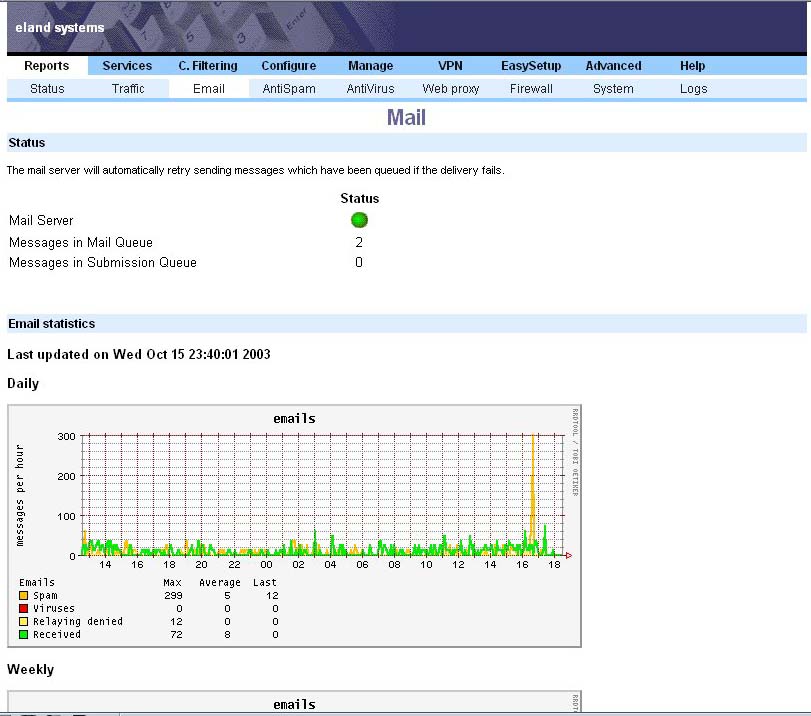This screenshot has width=811, height=716.
Task: View the Traffic report
Action: tap(128, 88)
